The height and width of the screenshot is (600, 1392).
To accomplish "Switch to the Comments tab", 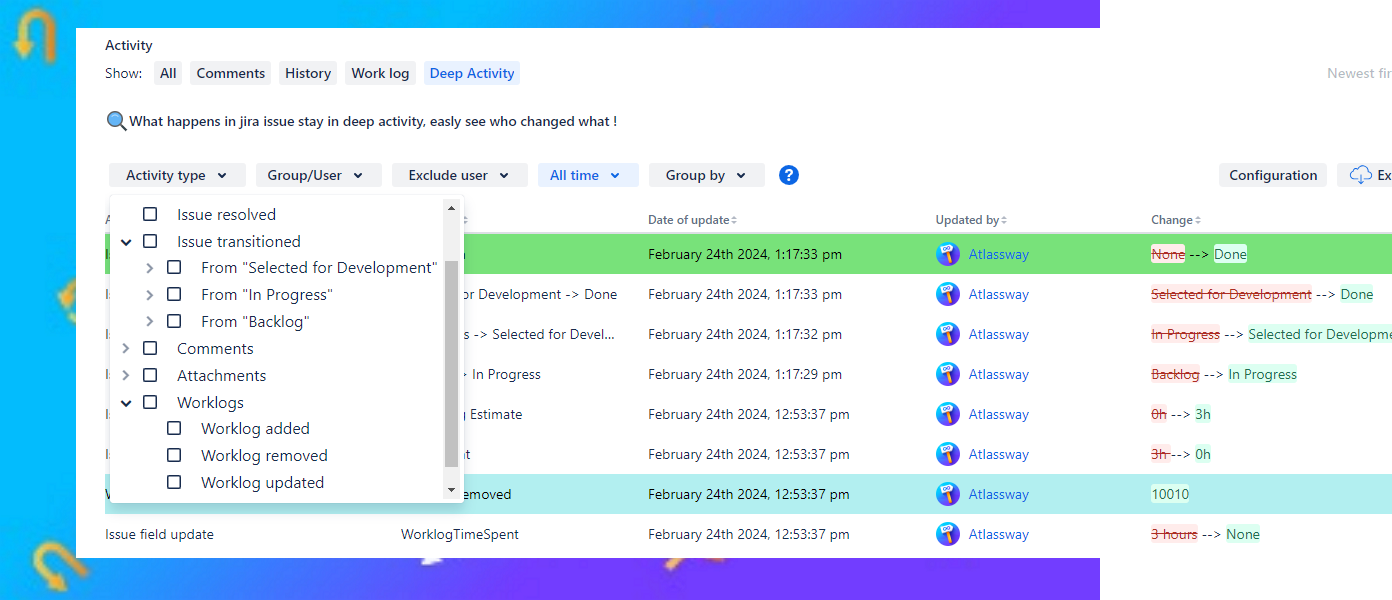I will click(231, 73).
